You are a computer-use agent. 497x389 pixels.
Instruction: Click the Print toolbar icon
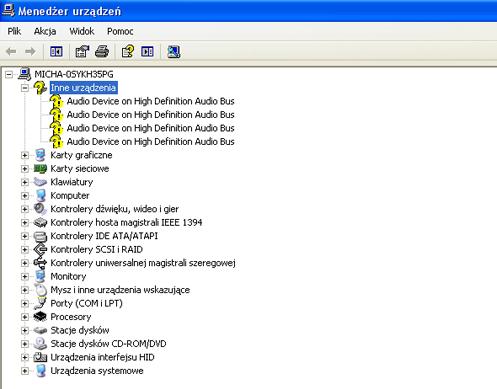[102, 52]
